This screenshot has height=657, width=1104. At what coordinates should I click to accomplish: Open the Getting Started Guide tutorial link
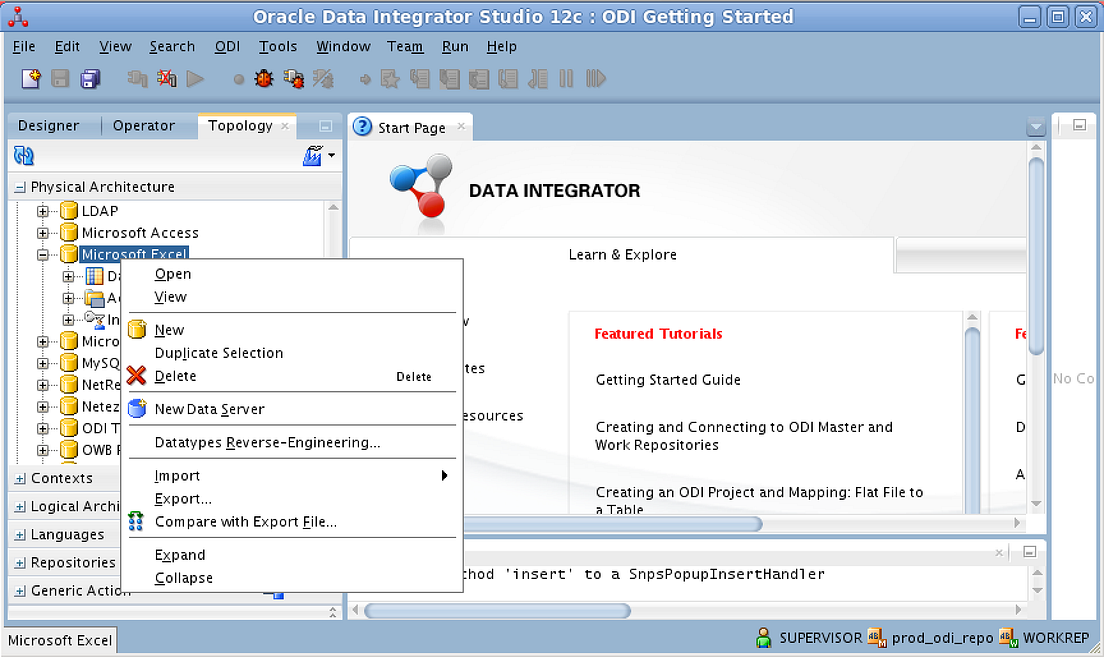pos(668,380)
